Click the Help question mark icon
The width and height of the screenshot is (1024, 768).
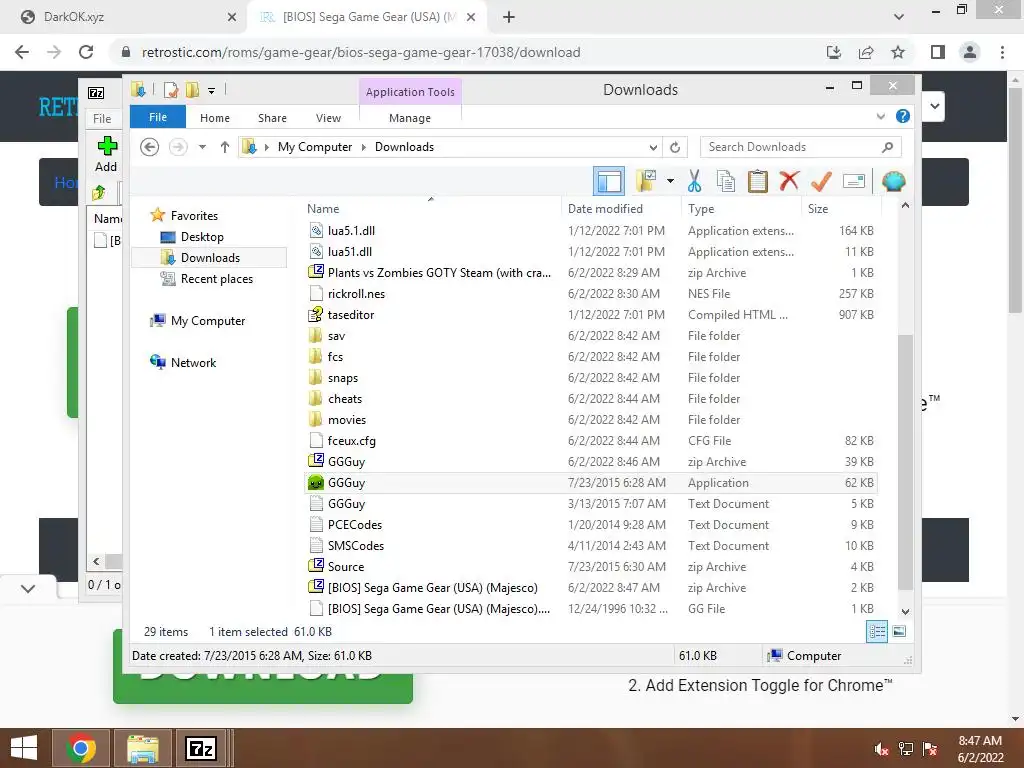[903, 116]
